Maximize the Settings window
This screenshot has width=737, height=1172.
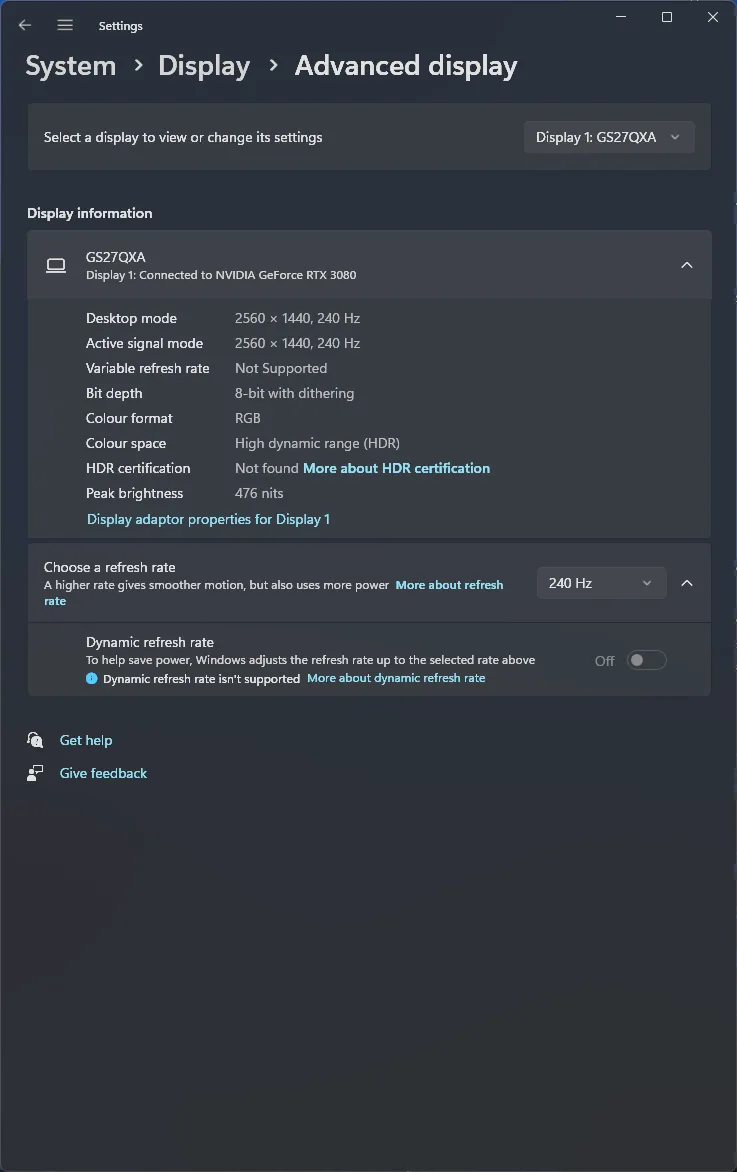pyautogui.click(x=667, y=16)
